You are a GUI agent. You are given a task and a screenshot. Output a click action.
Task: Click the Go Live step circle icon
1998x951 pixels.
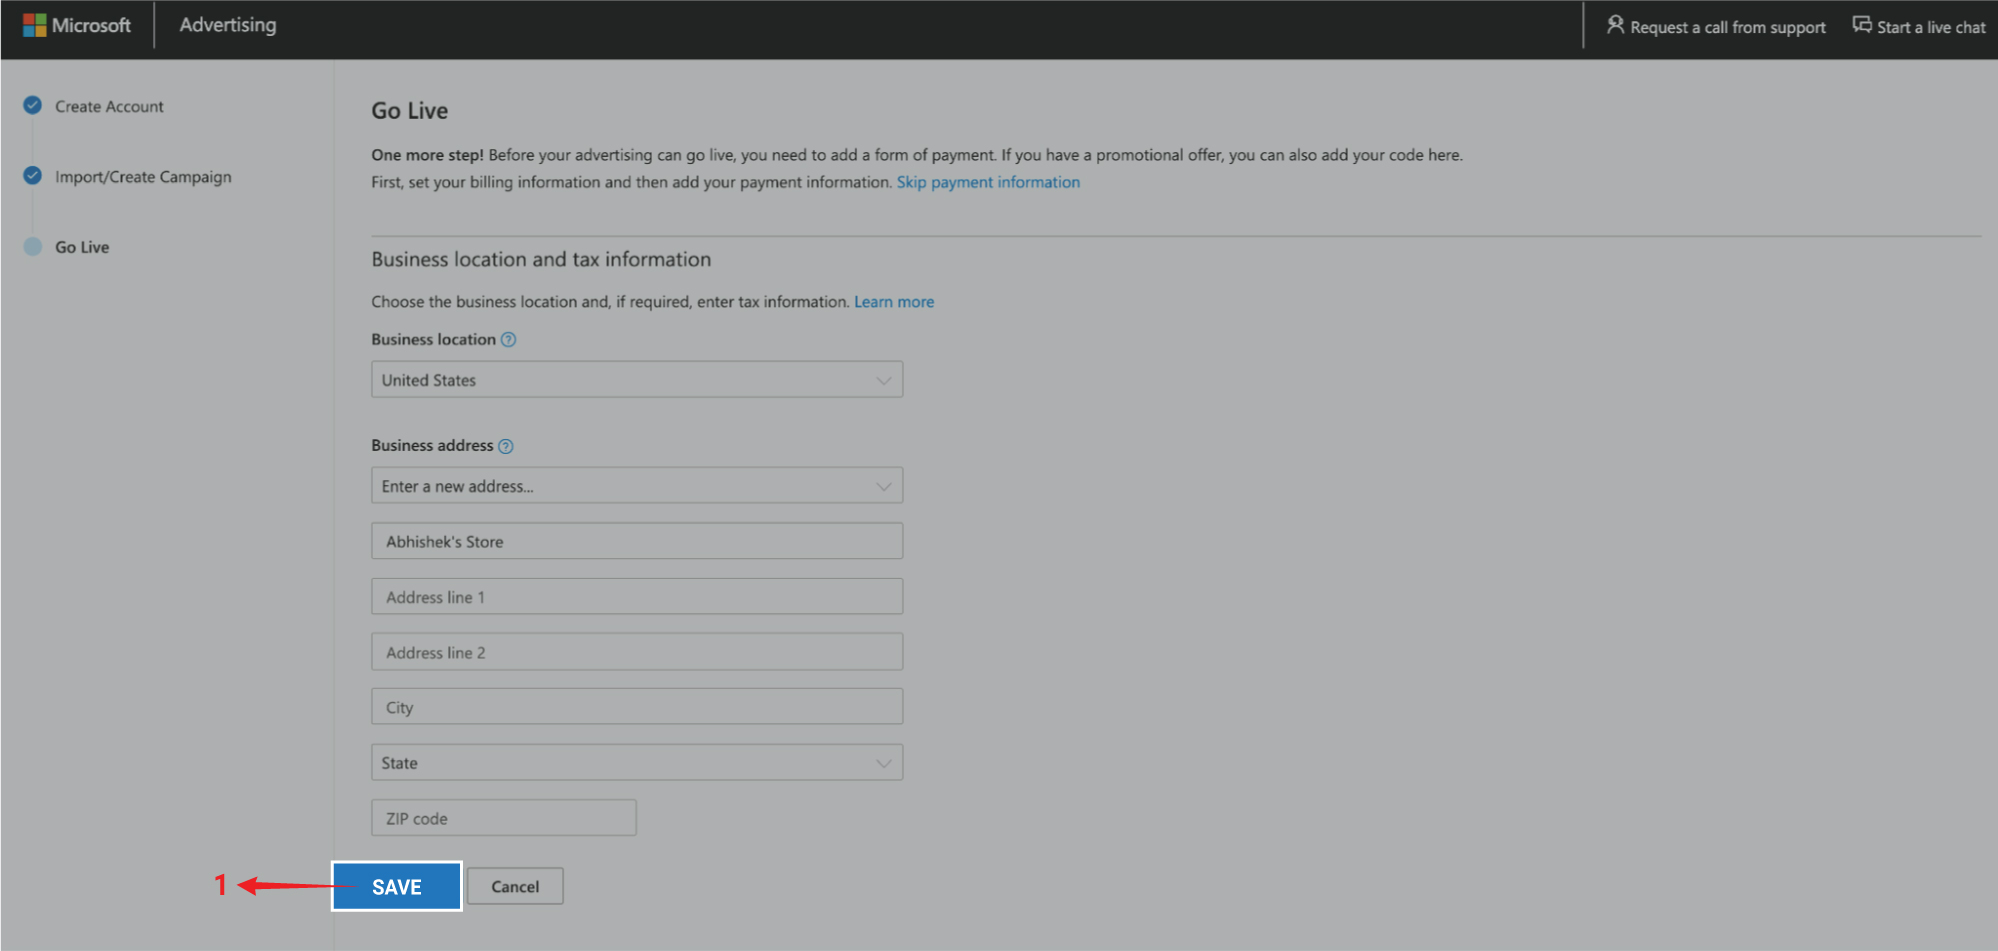click(33, 246)
